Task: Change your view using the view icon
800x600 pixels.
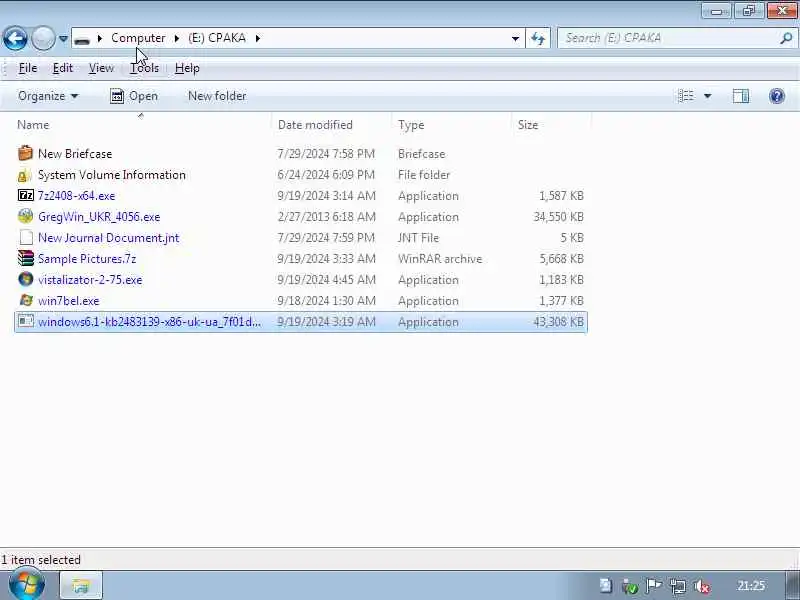Action: coord(686,96)
